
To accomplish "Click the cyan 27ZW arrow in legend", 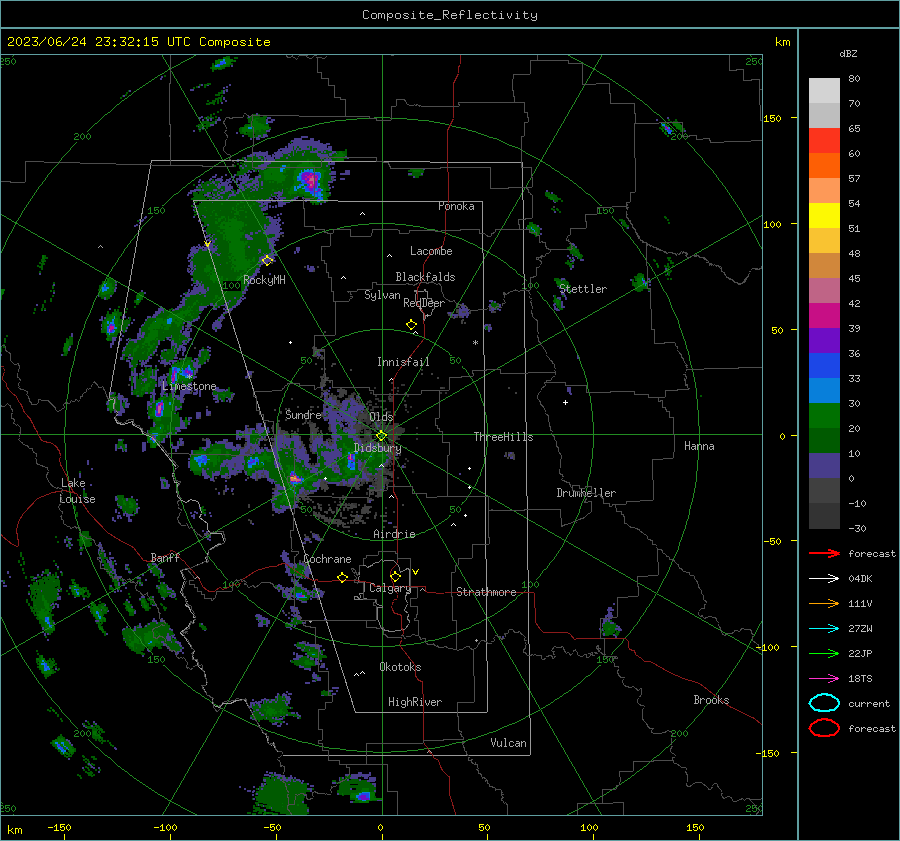I will [824, 629].
